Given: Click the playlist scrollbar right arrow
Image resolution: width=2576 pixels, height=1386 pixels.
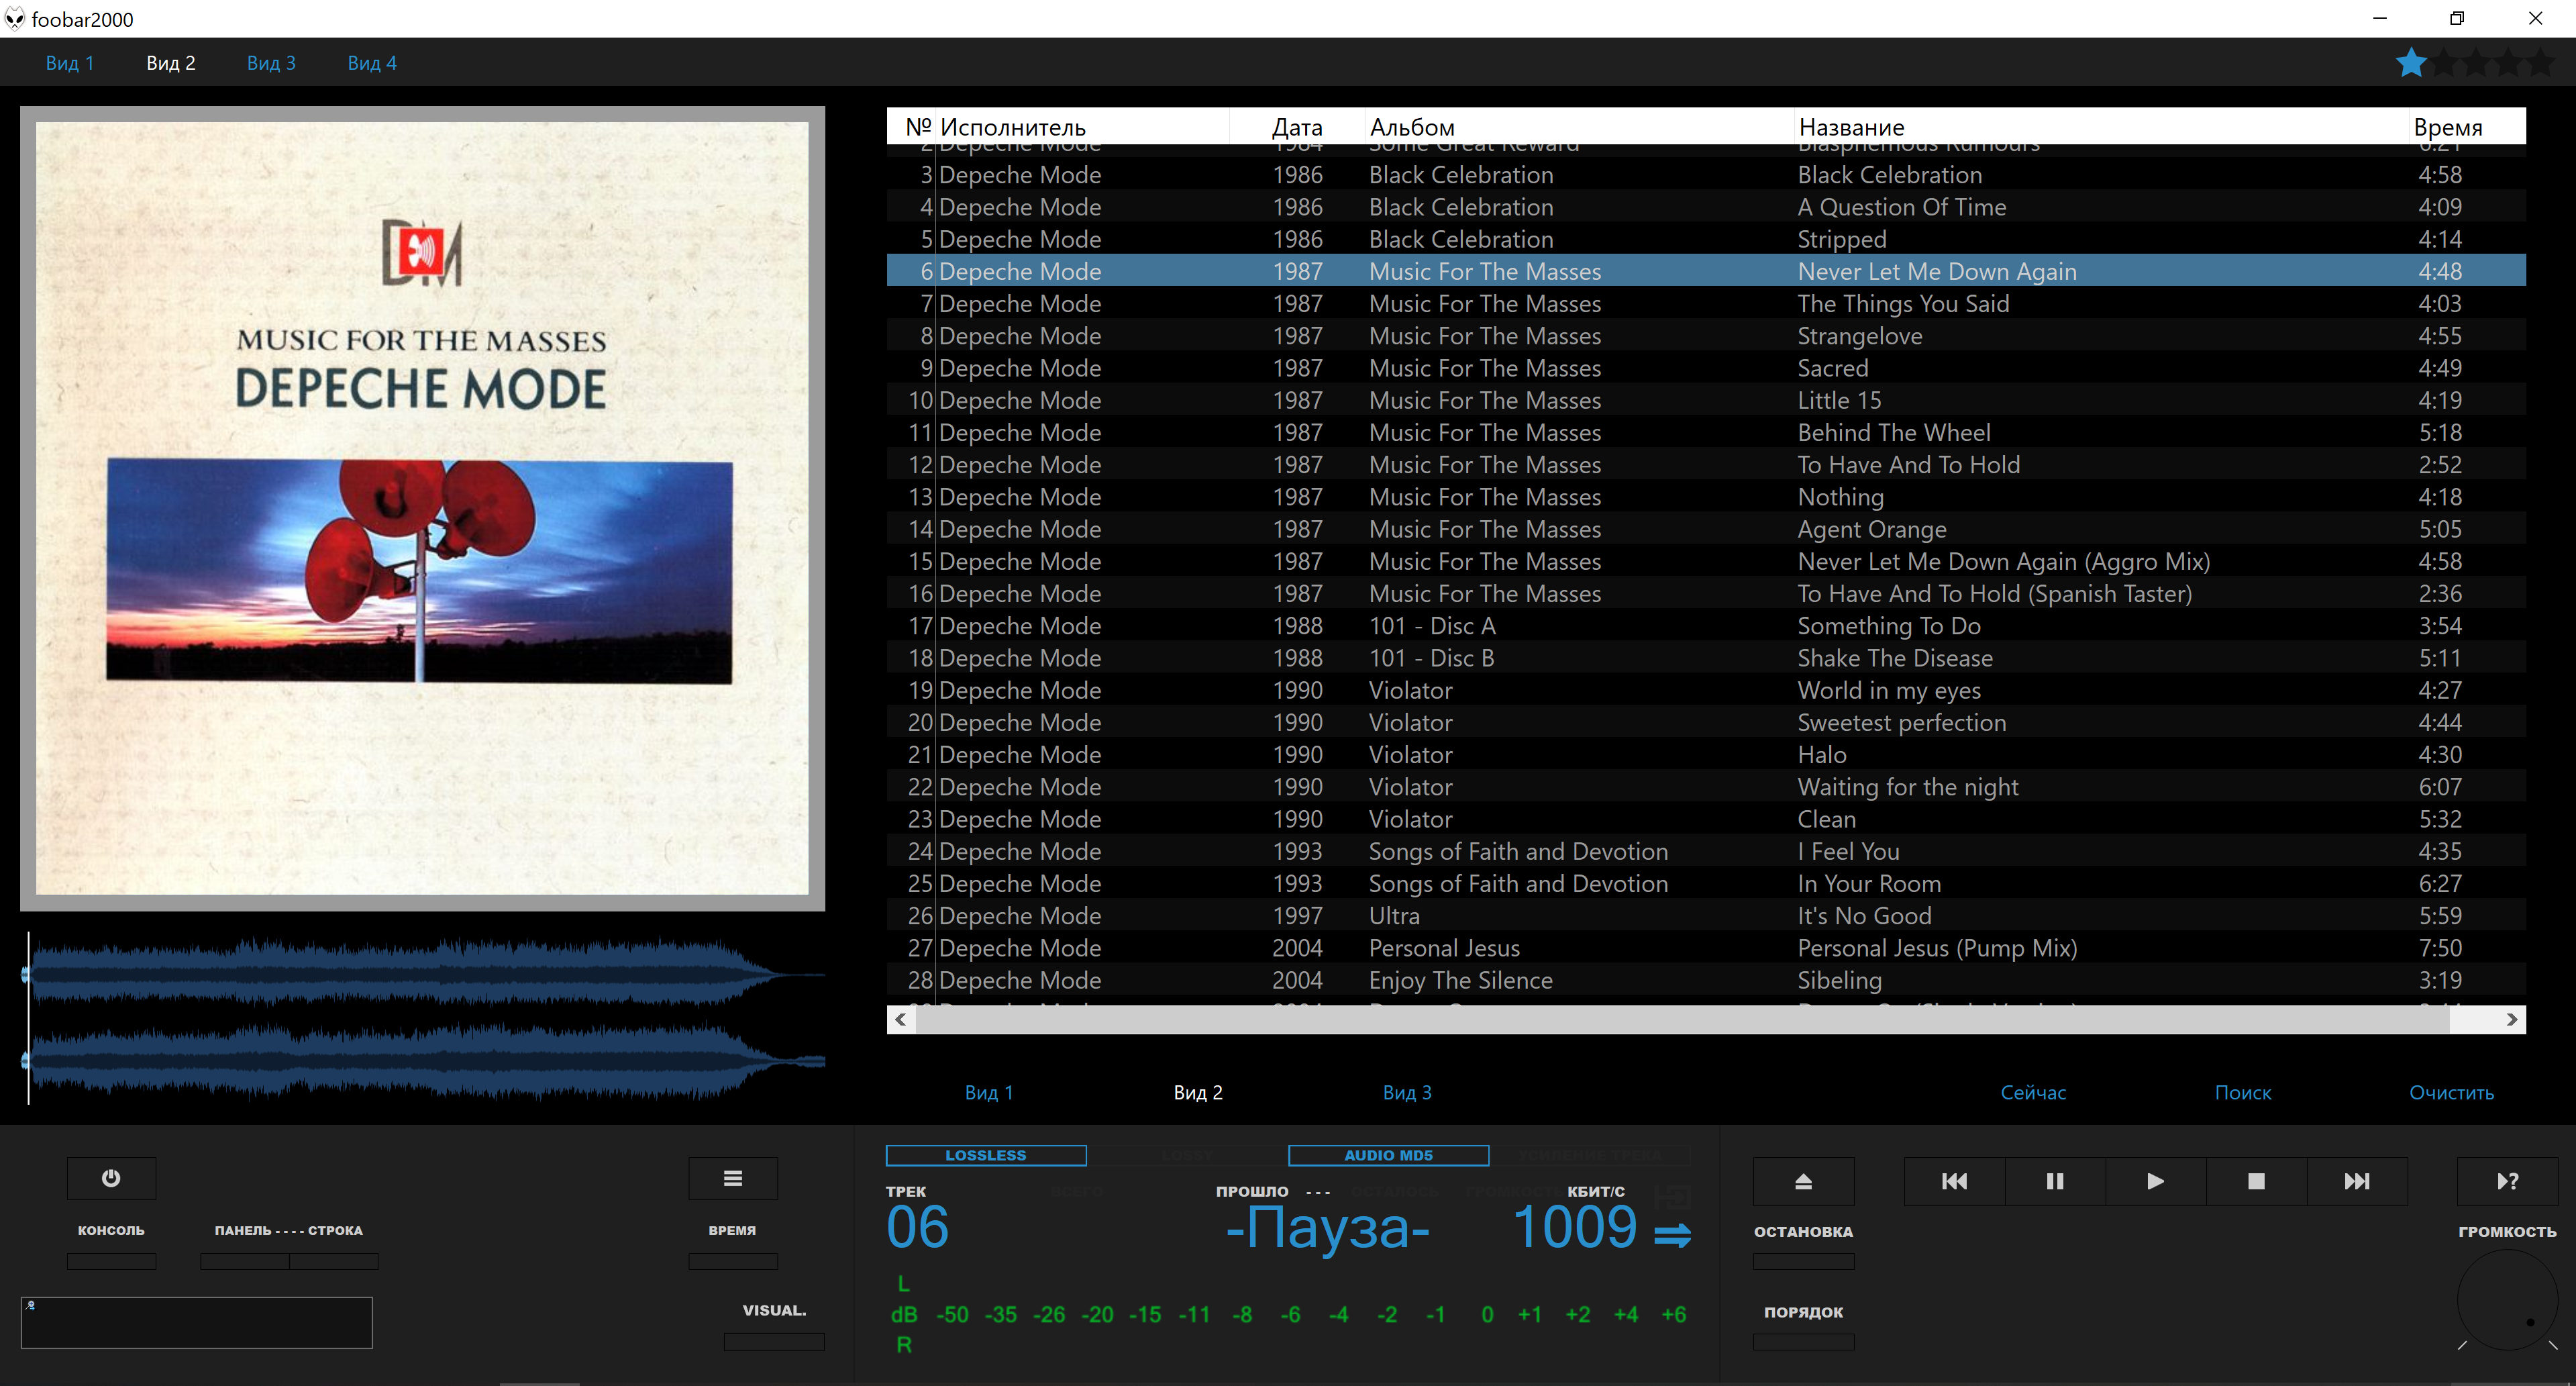Looking at the screenshot, I should click(x=2512, y=1019).
